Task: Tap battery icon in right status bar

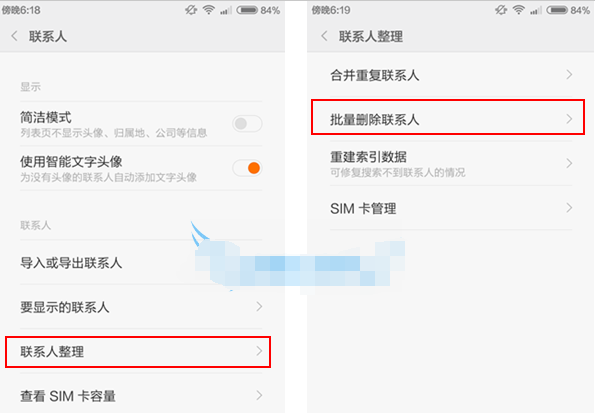Action: coord(557,10)
